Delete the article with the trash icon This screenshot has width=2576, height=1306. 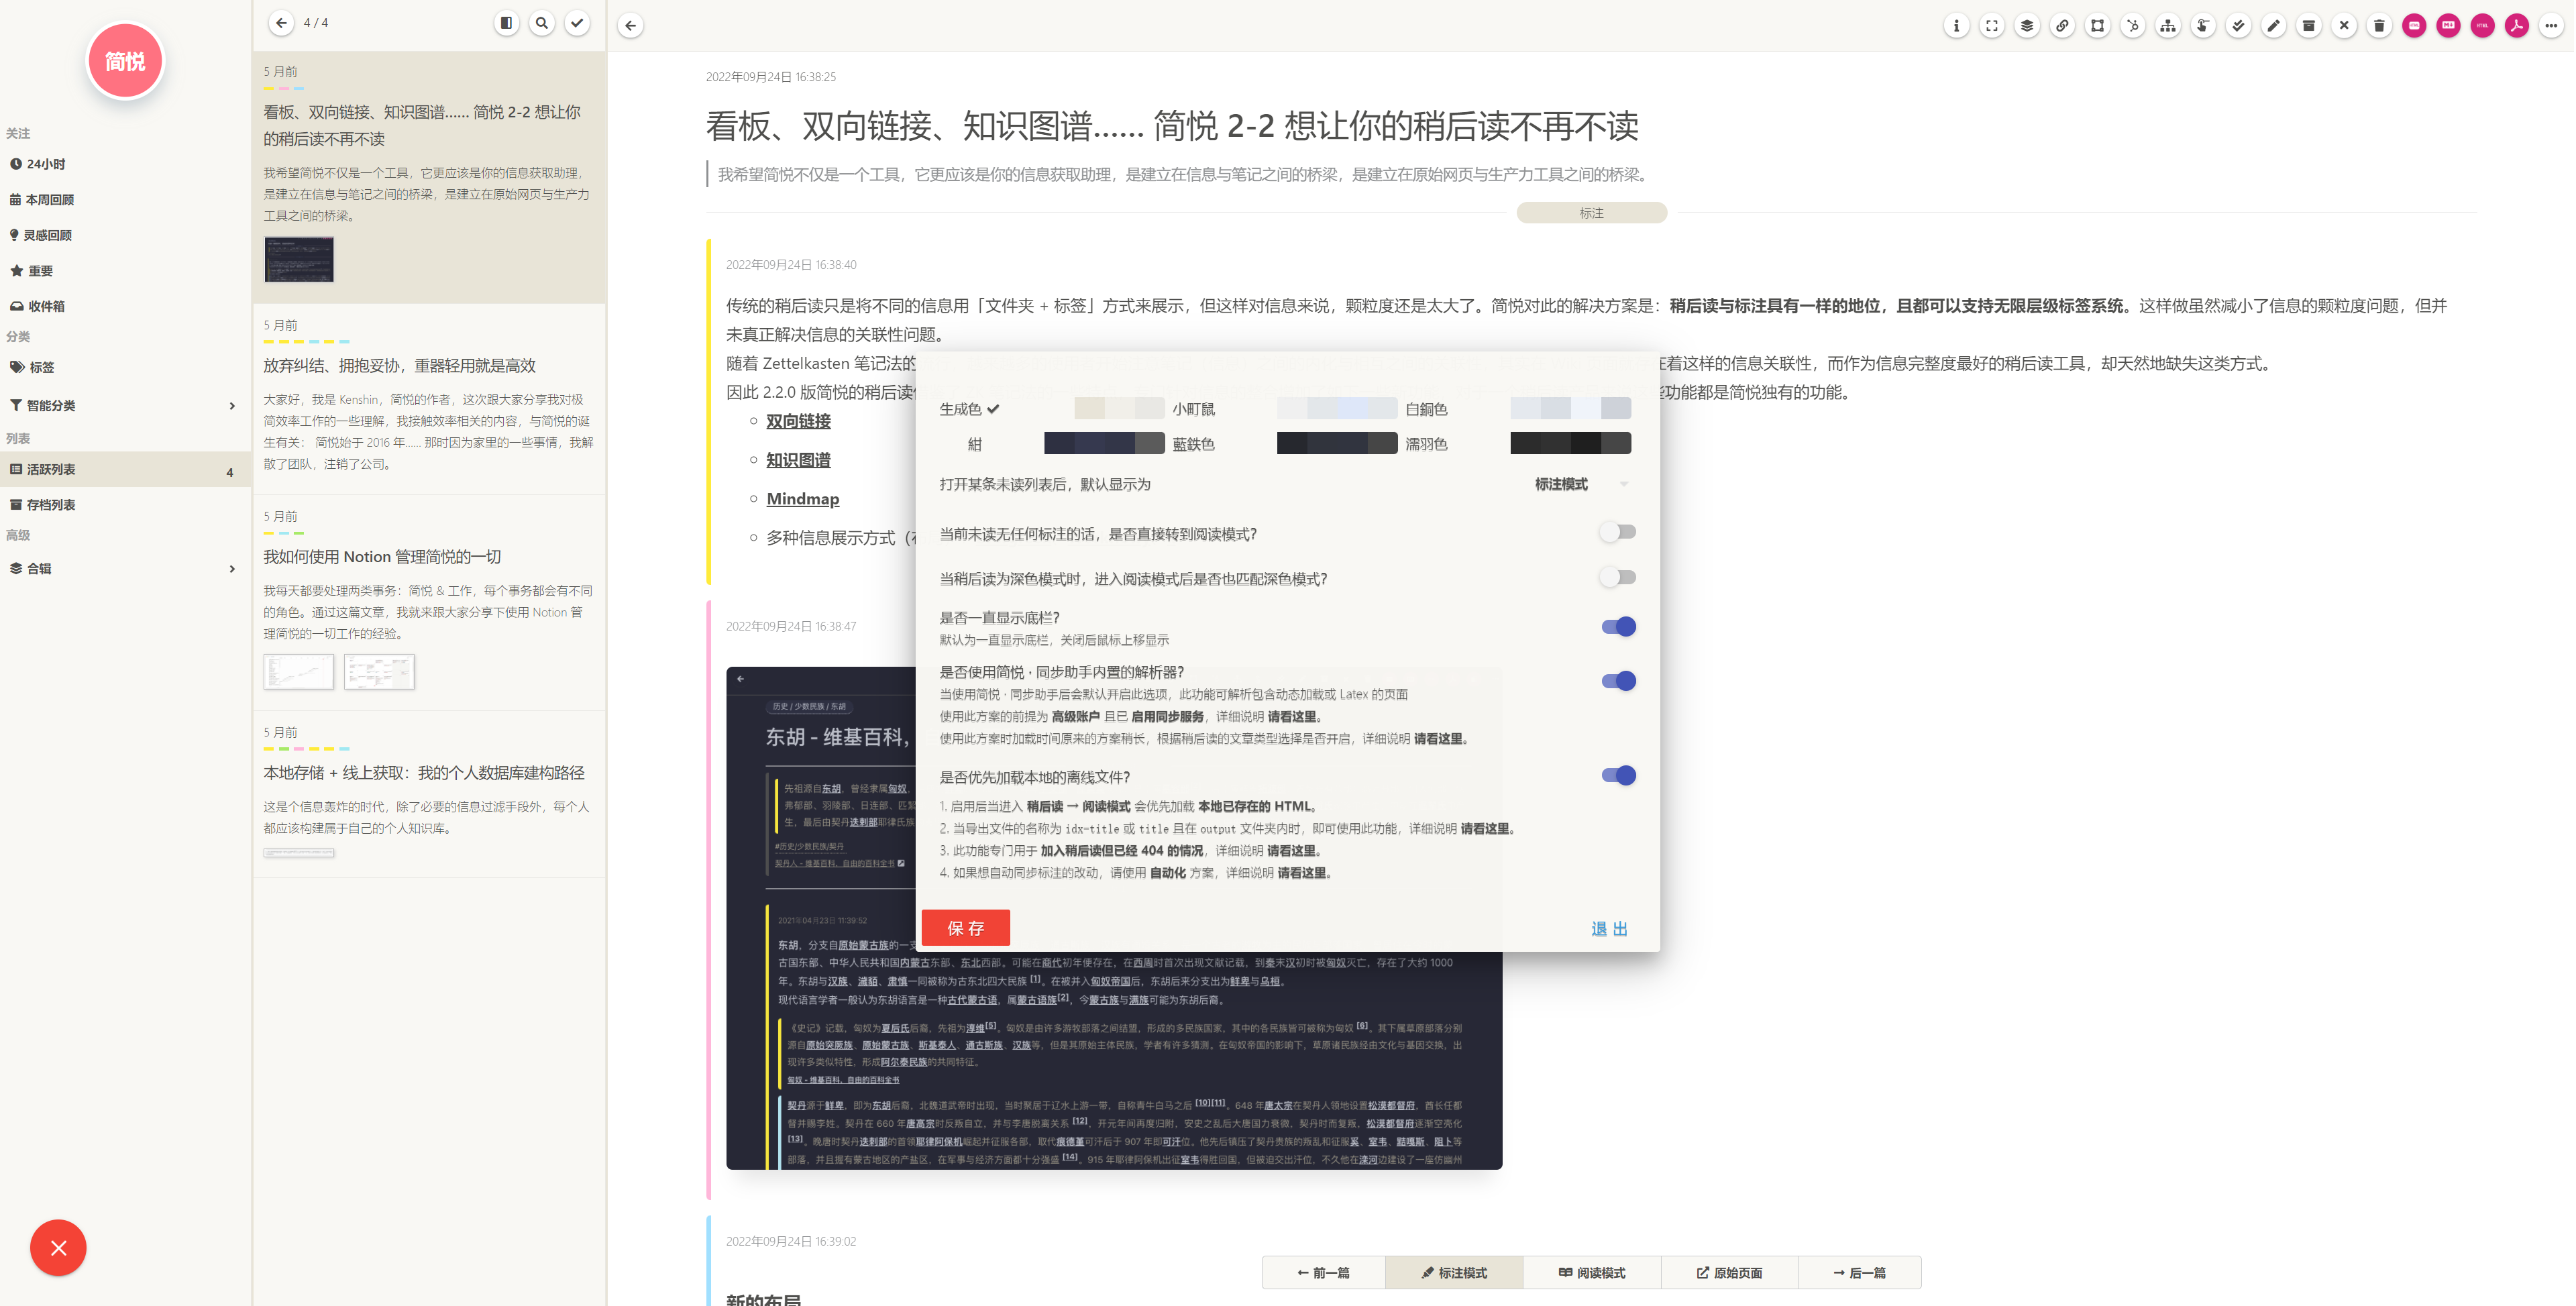[2379, 26]
